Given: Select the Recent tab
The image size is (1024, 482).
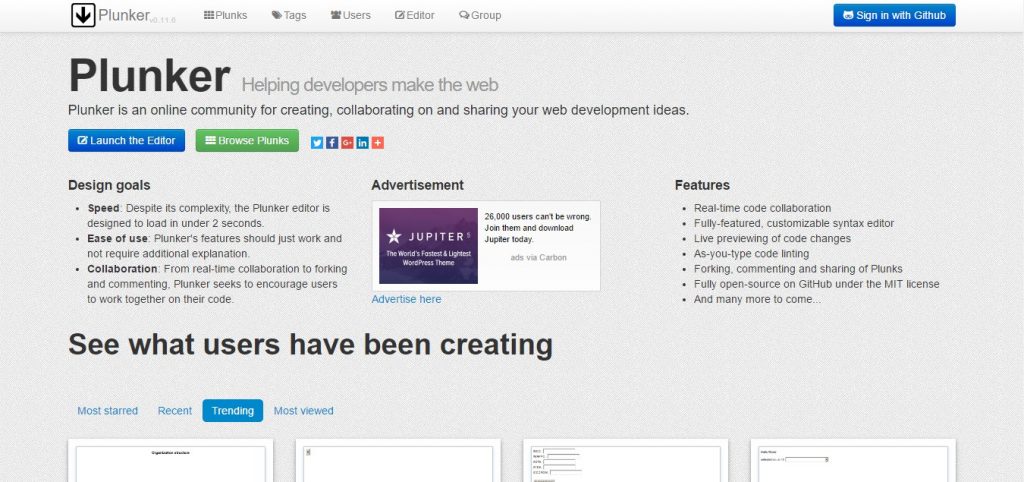Looking at the screenshot, I should click(x=175, y=411).
